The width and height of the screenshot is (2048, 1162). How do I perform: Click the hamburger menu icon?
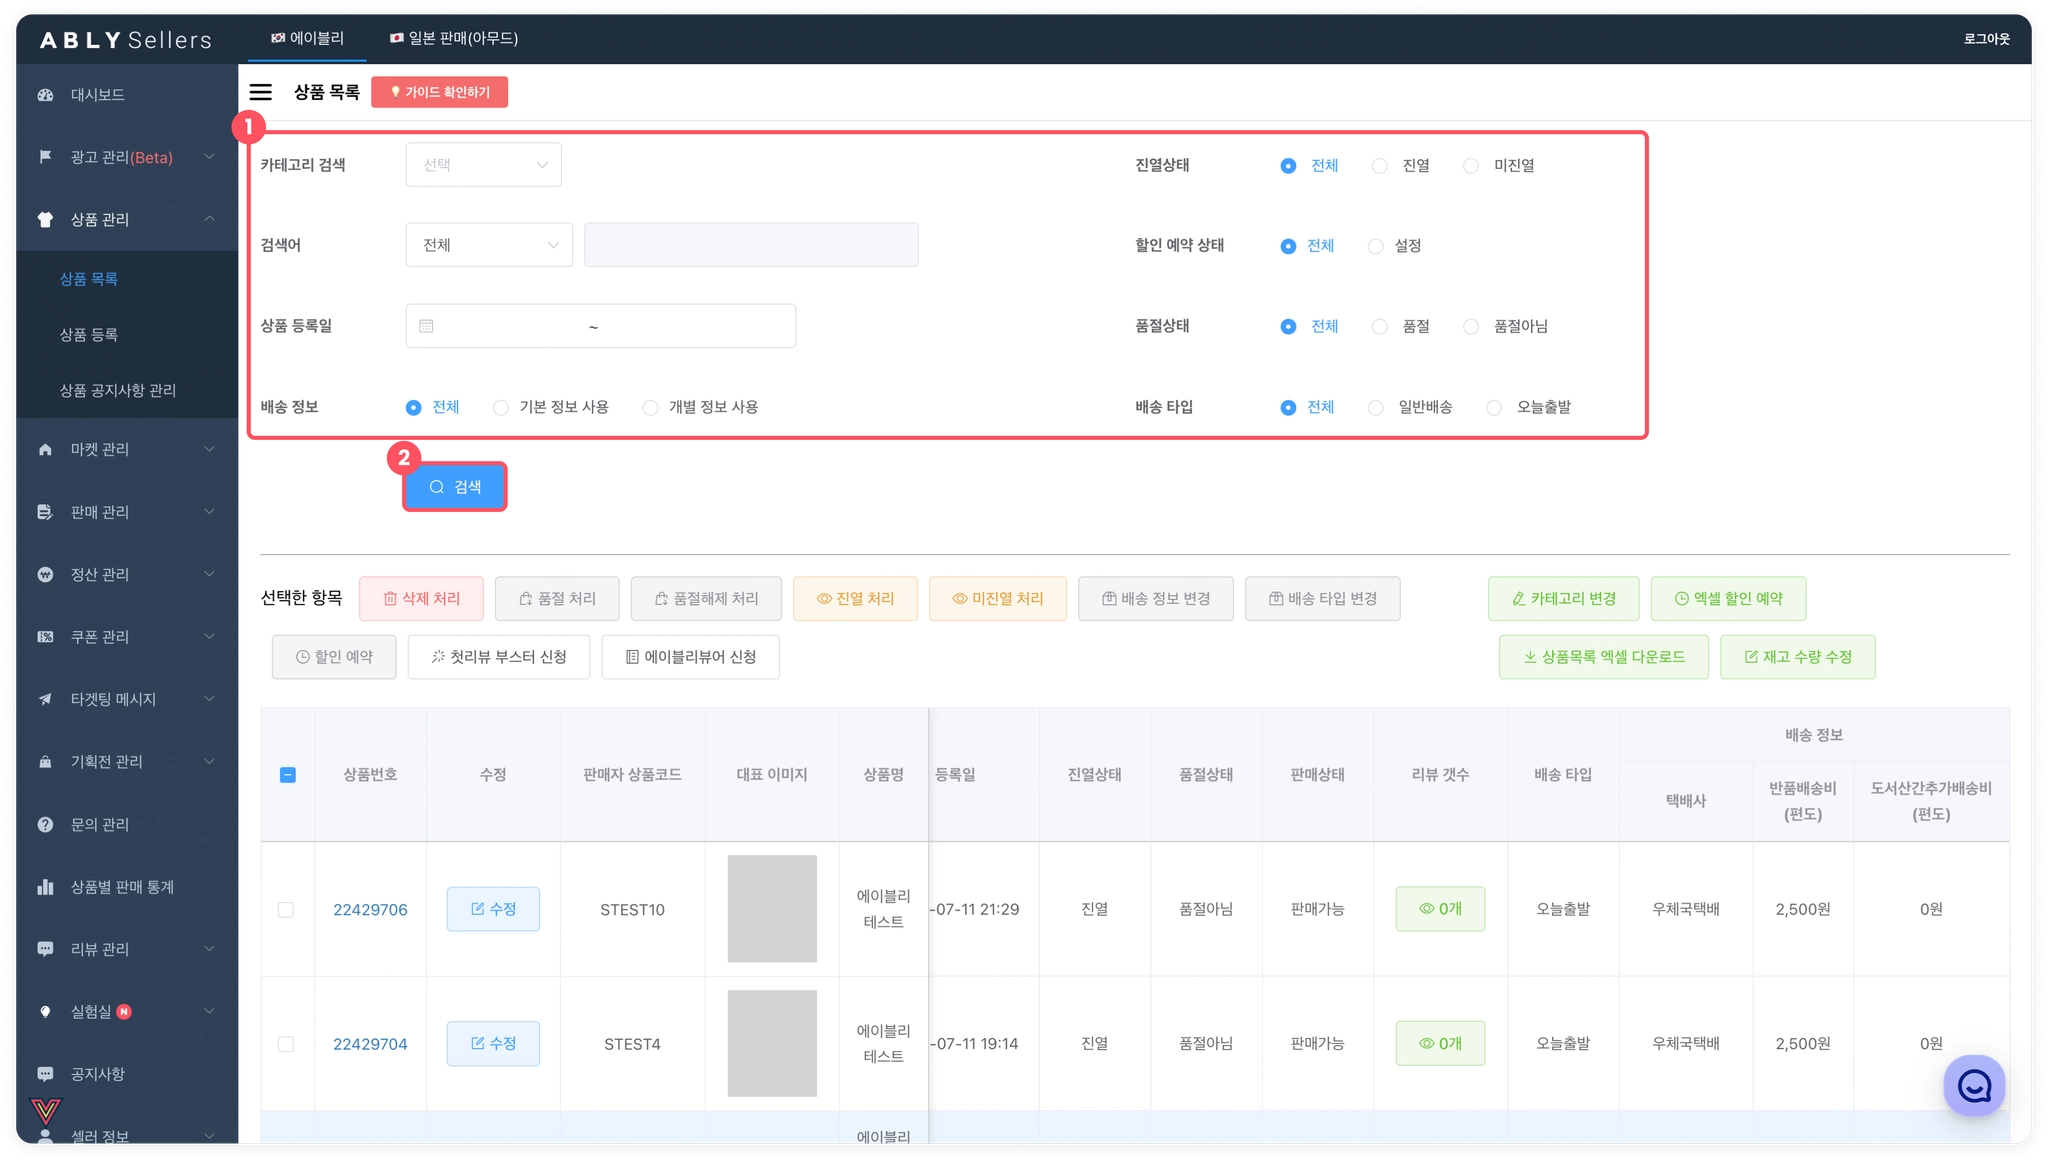260,92
